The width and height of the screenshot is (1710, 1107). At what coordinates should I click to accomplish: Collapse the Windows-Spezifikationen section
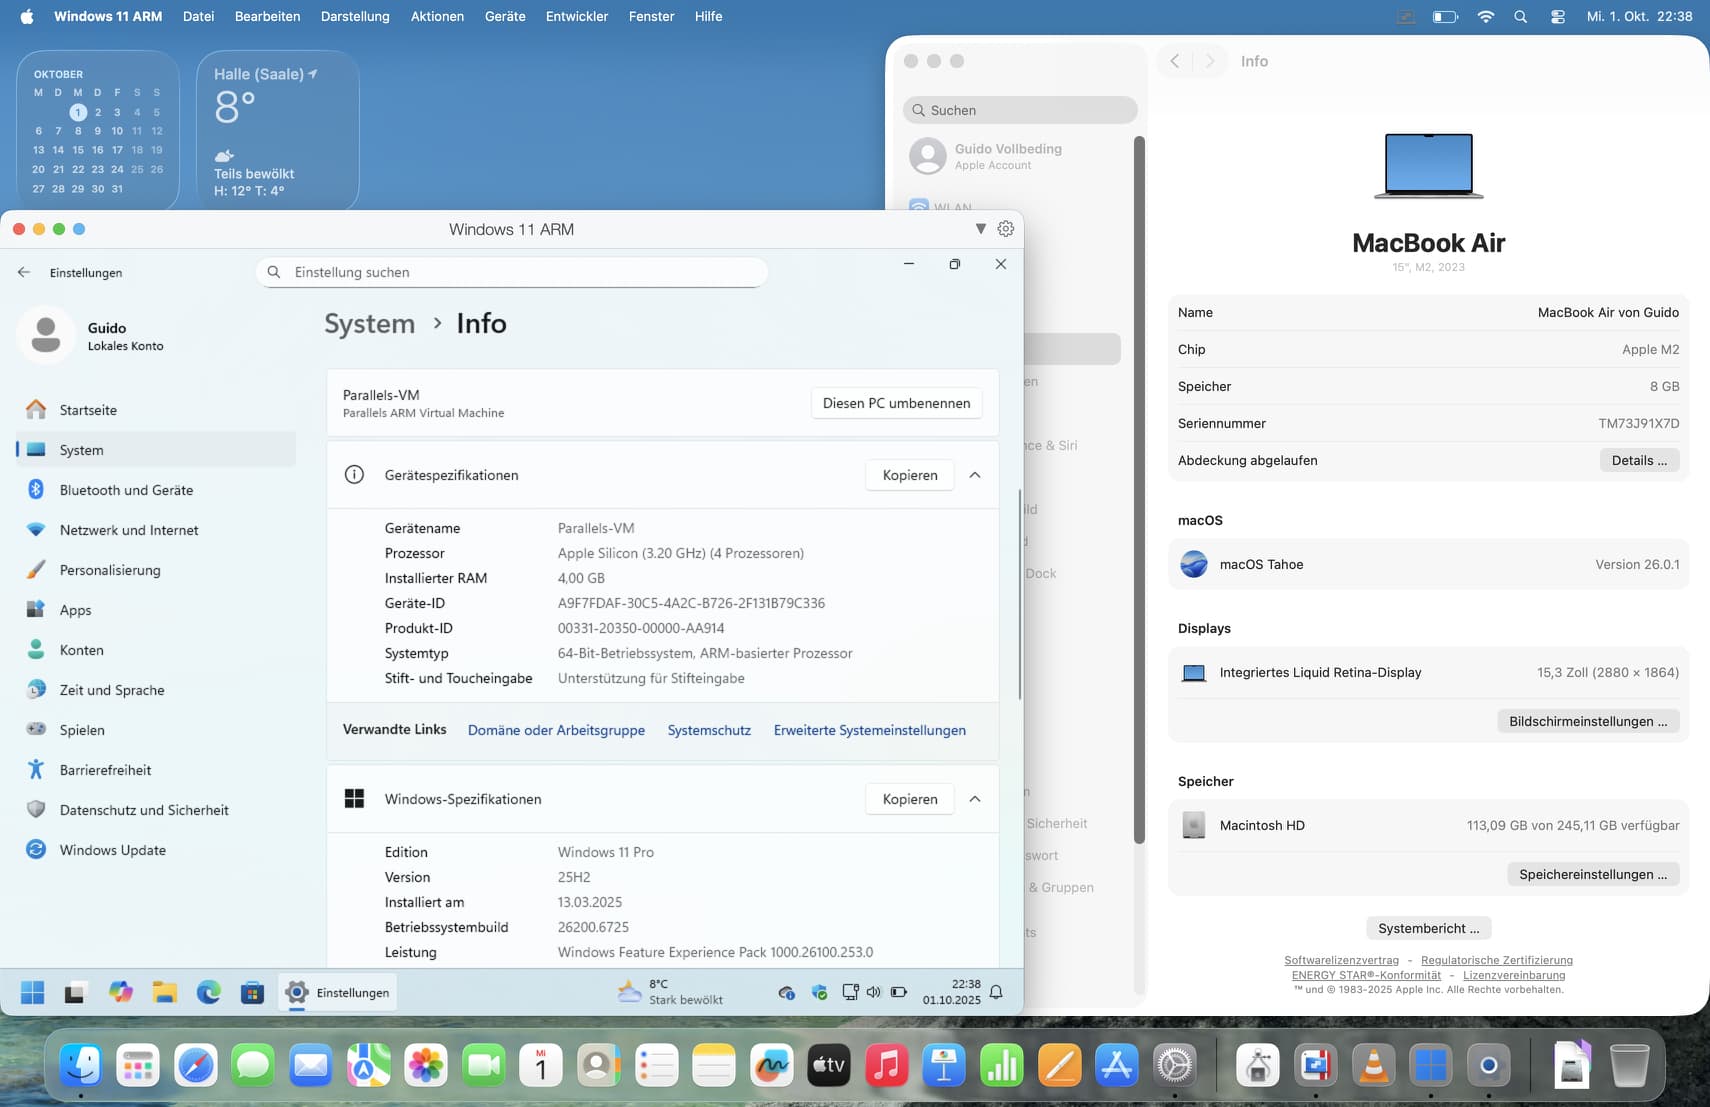(x=975, y=799)
